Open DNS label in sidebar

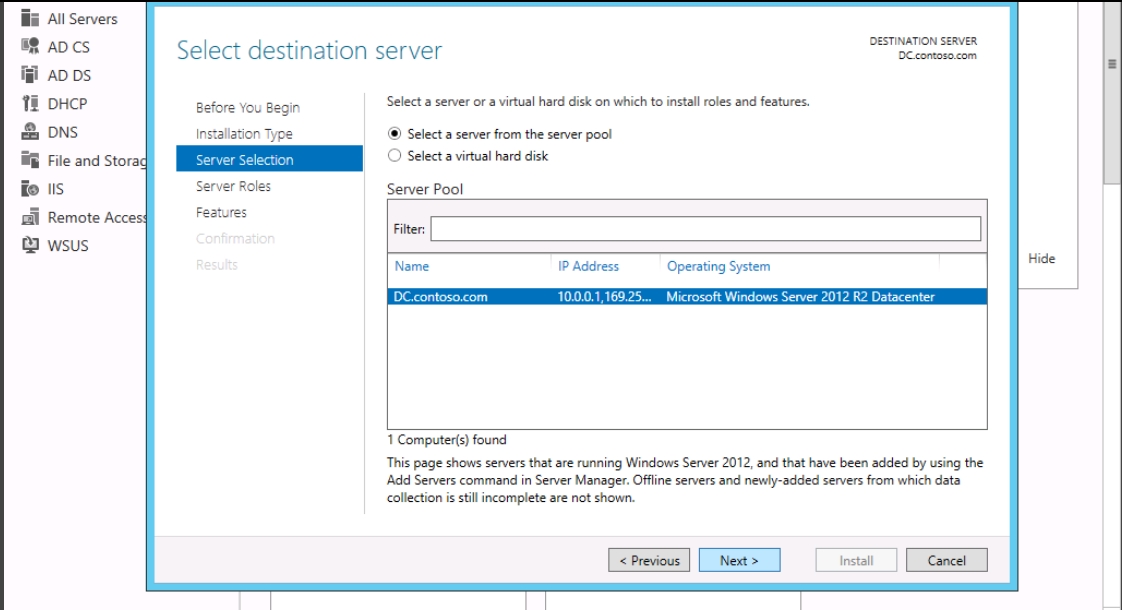tap(63, 132)
